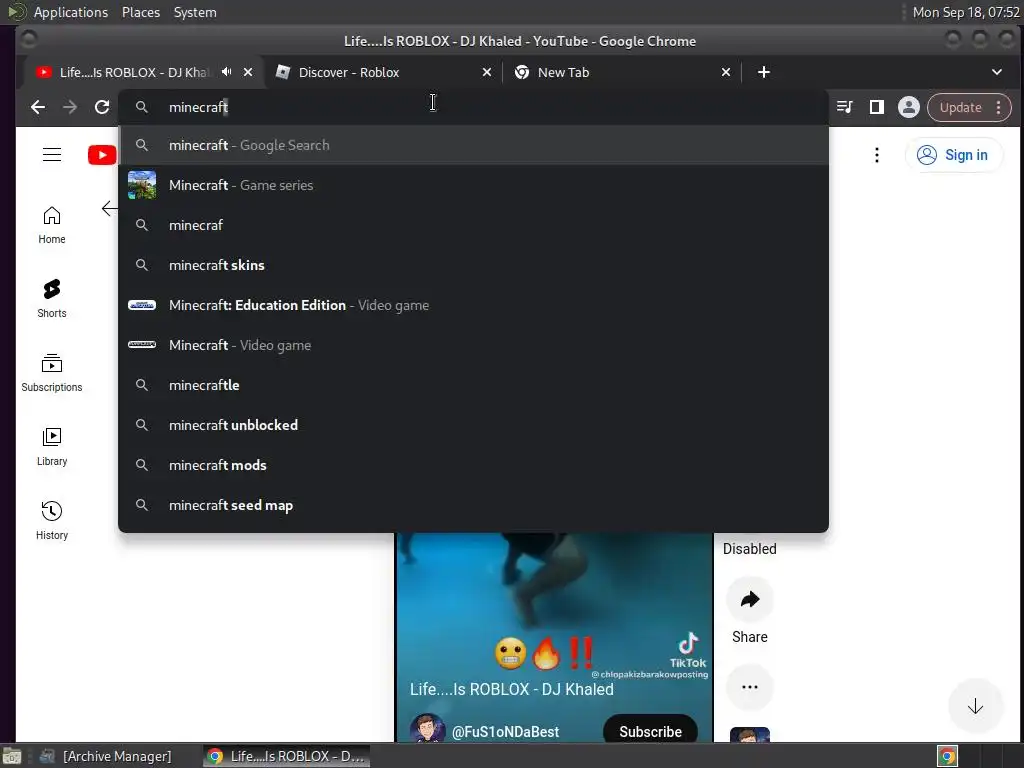Click the Sign in button

pos(953,155)
